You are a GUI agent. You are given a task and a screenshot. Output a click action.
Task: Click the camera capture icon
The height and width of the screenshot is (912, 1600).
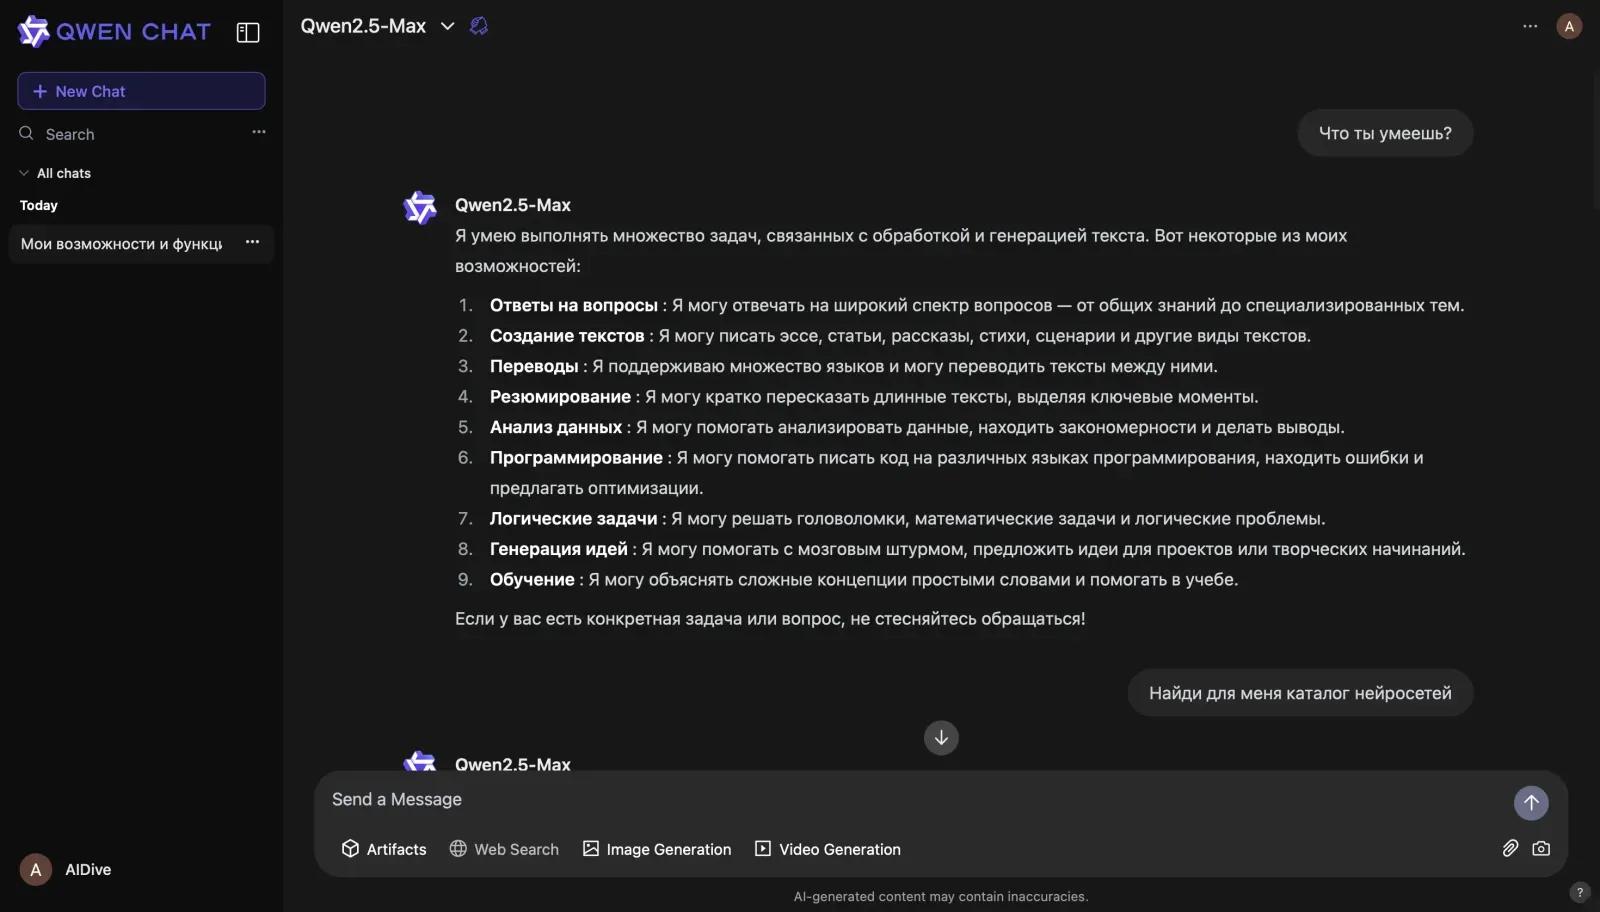click(1541, 848)
